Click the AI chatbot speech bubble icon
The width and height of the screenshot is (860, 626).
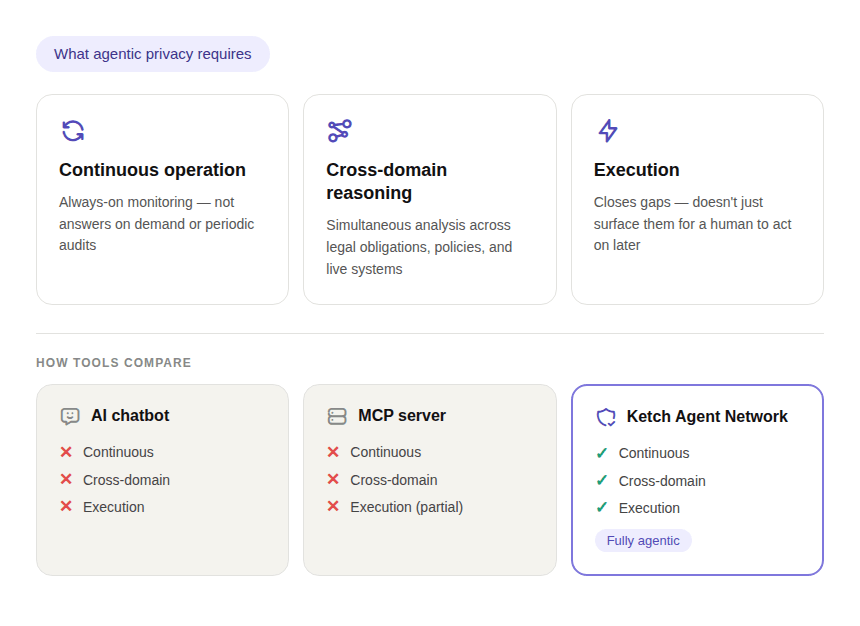pyautogui.click(x=70, y=416)
